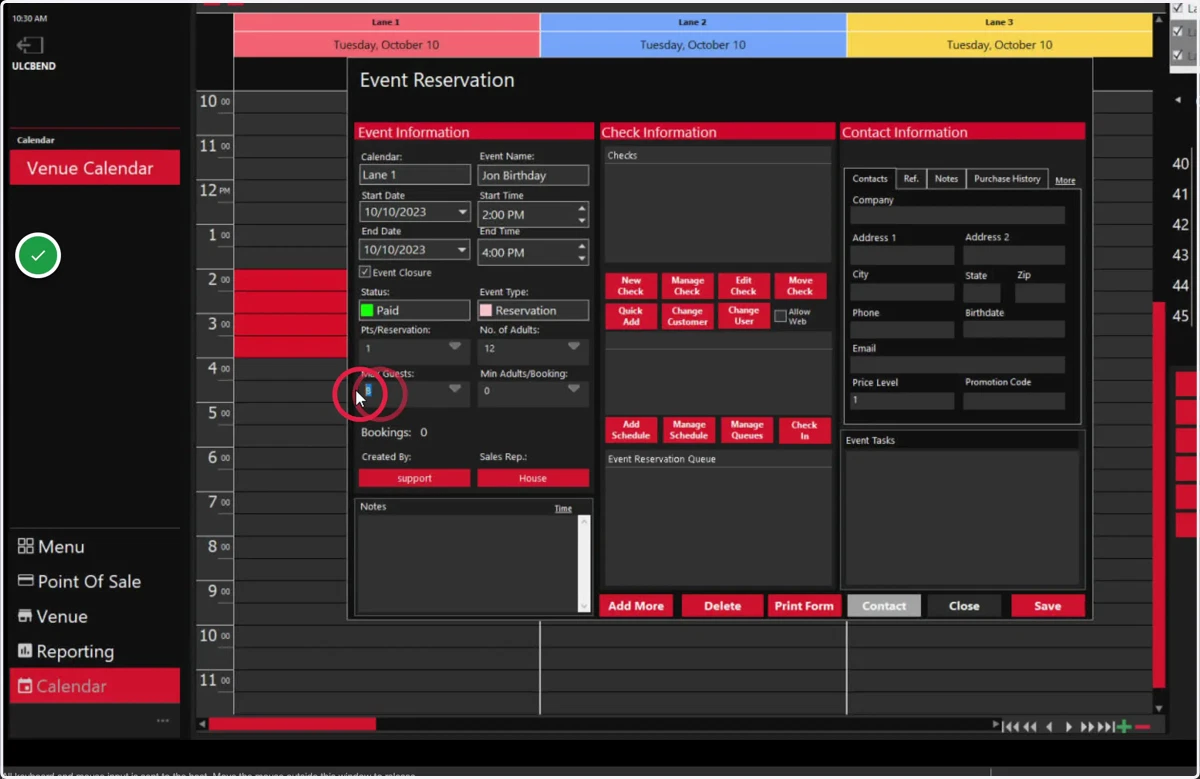Click the pink Reservation type swatch
Viewport: 1200px width, 779px height.
coord(486,311)
